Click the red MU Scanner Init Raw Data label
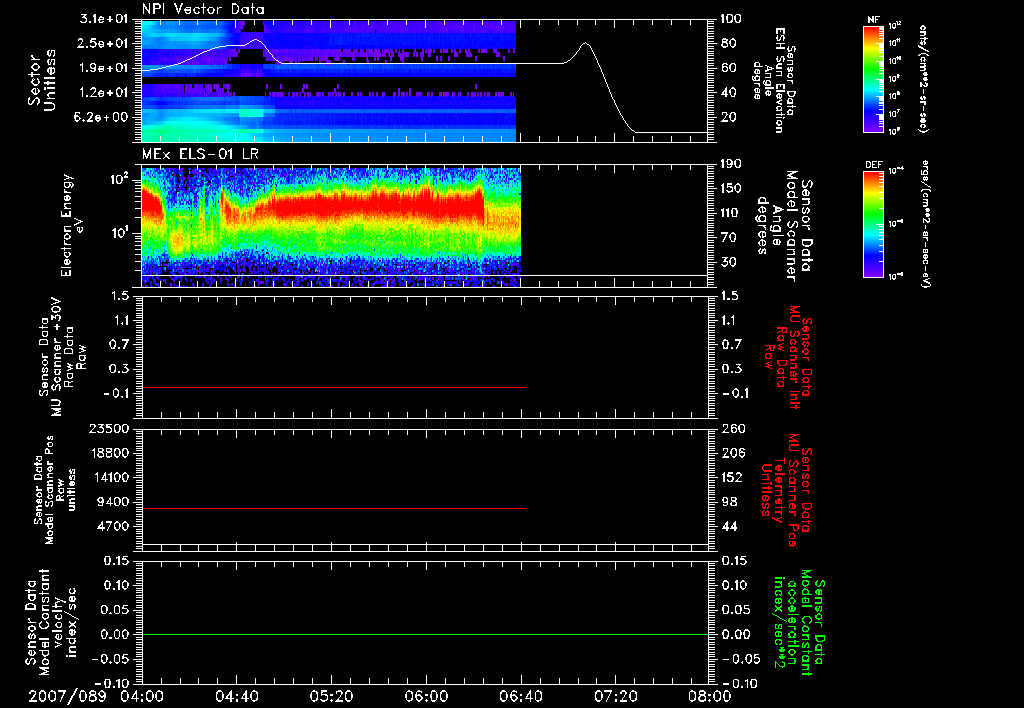This screenshot has width=1024, height=708. 788,357
